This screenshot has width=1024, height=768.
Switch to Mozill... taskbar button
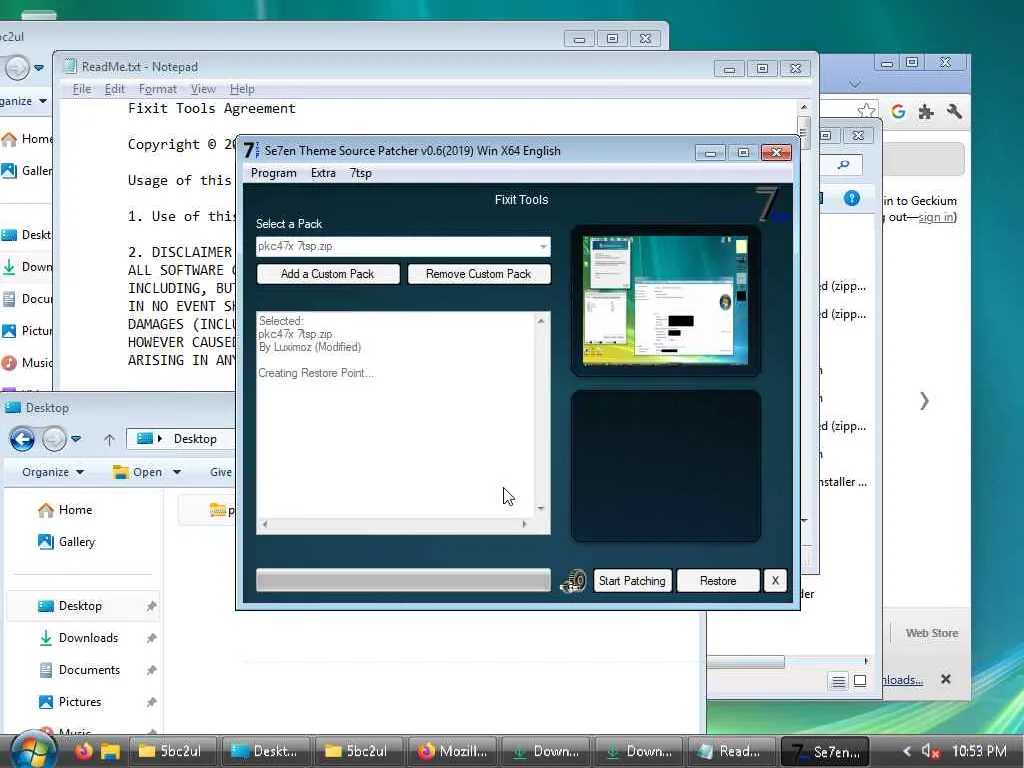click(453, 752)
